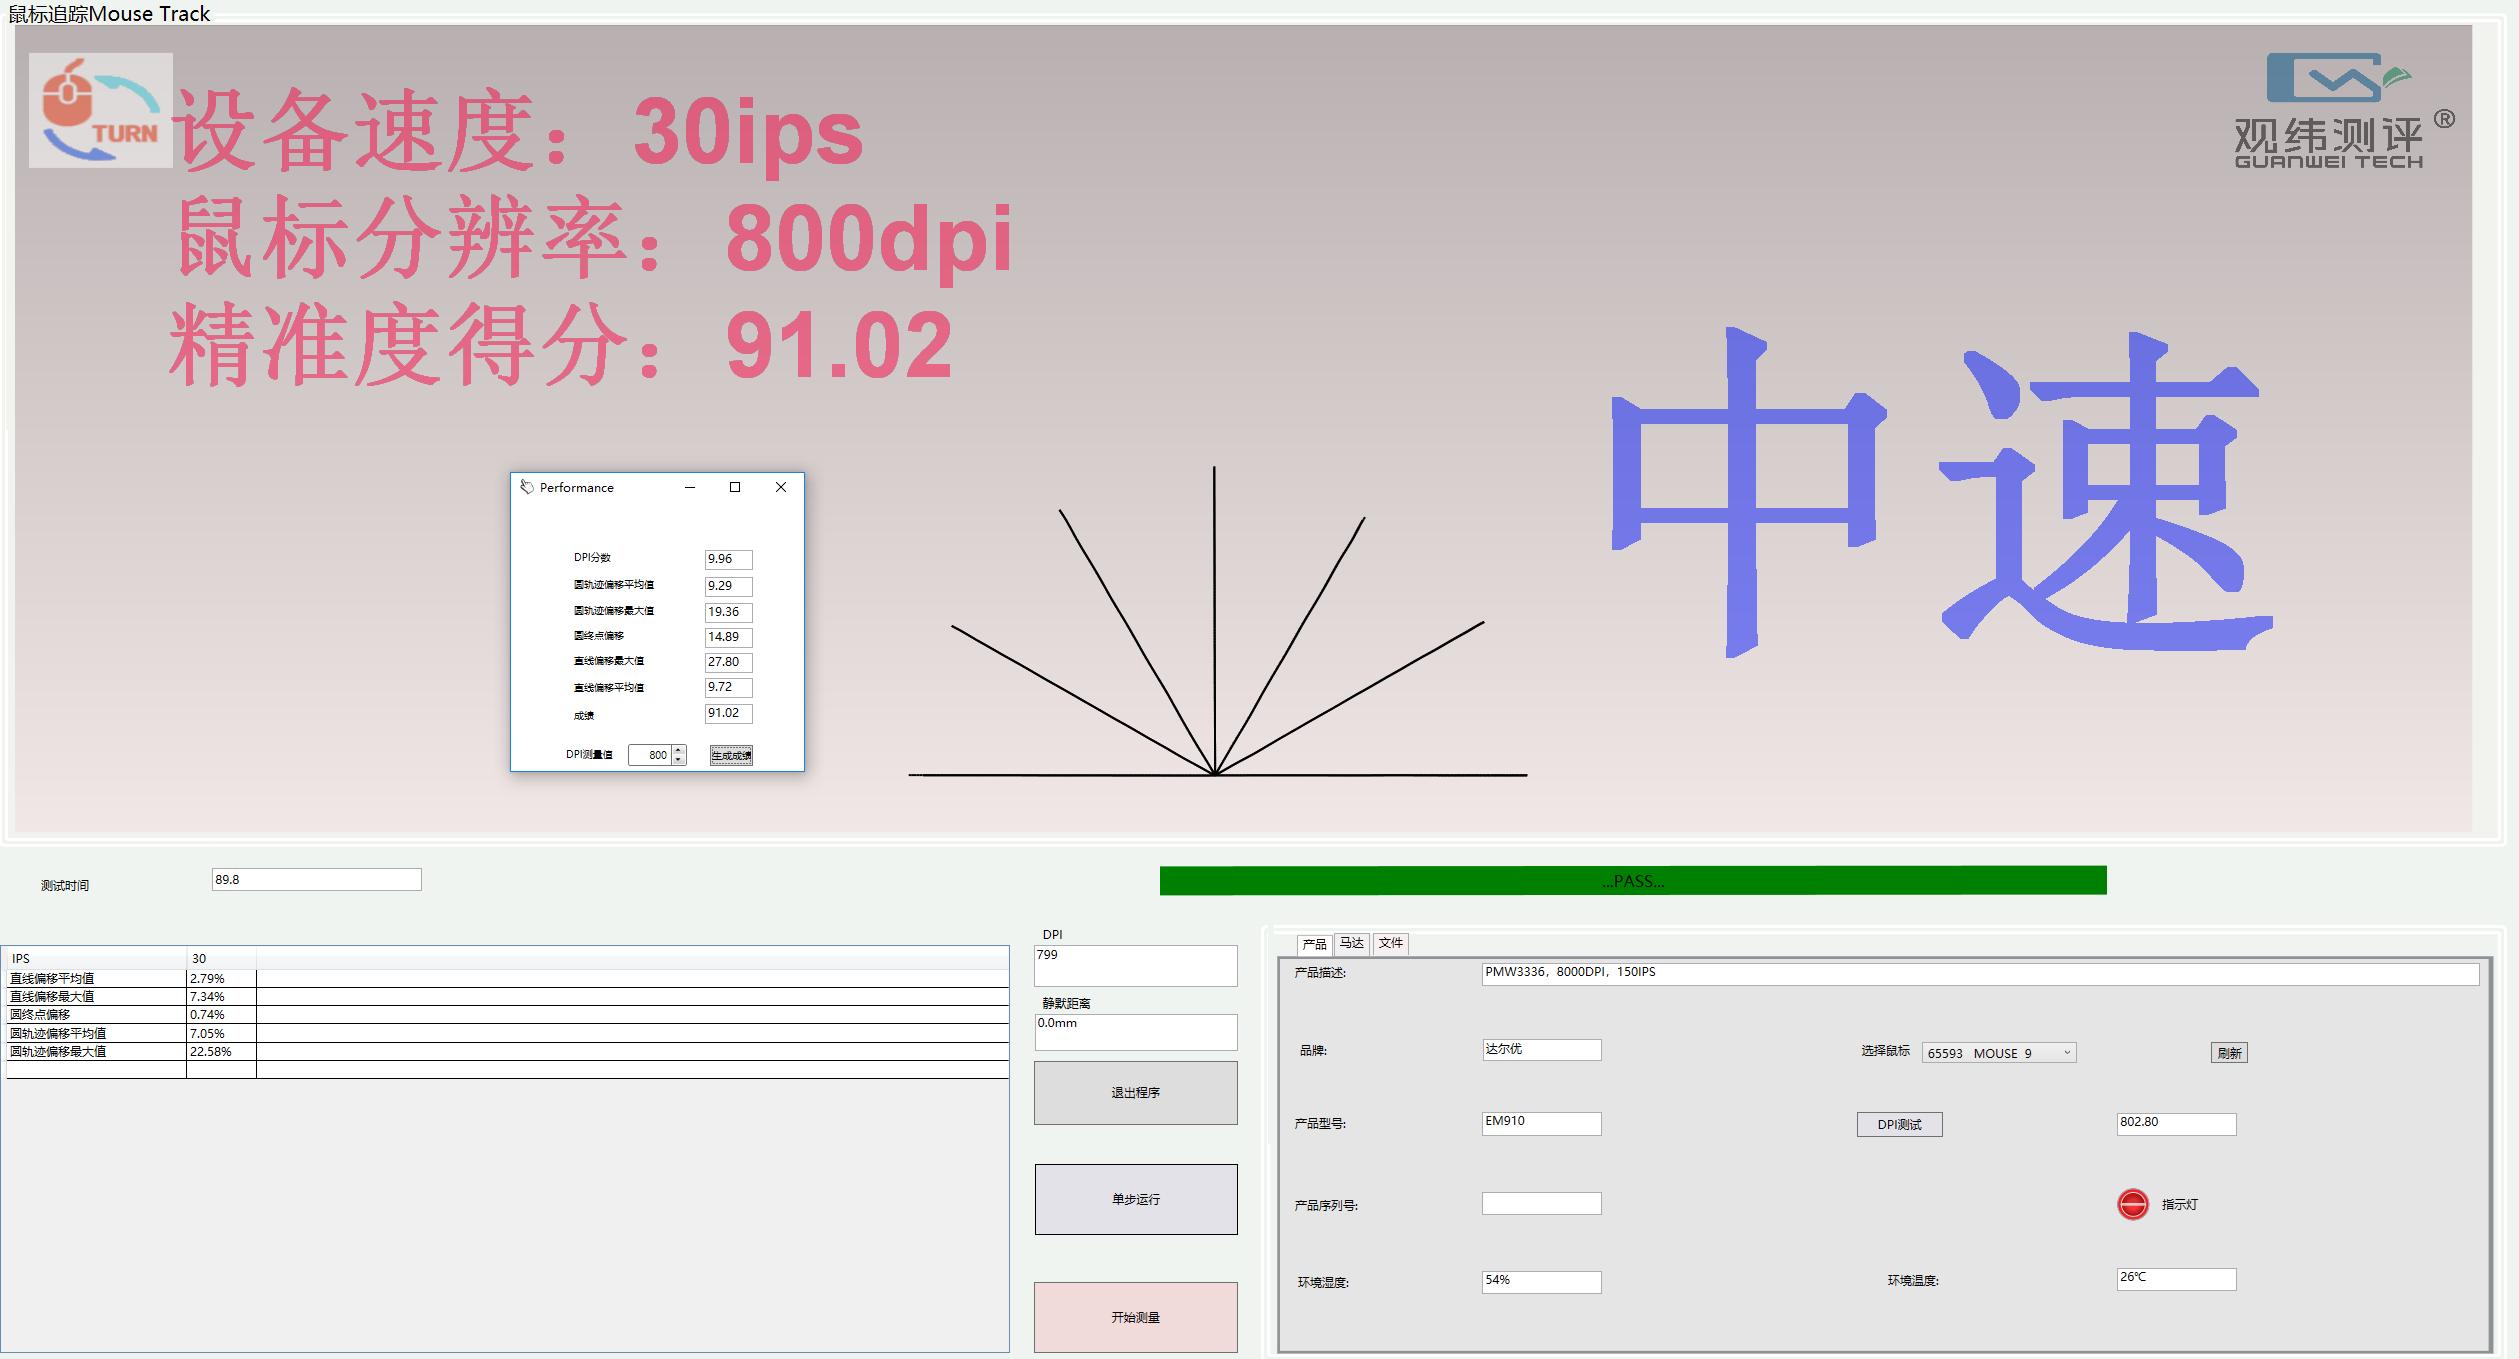Click the 刷新 button
The image size is (2519, 1359).
click(x=2228, y=1053)
